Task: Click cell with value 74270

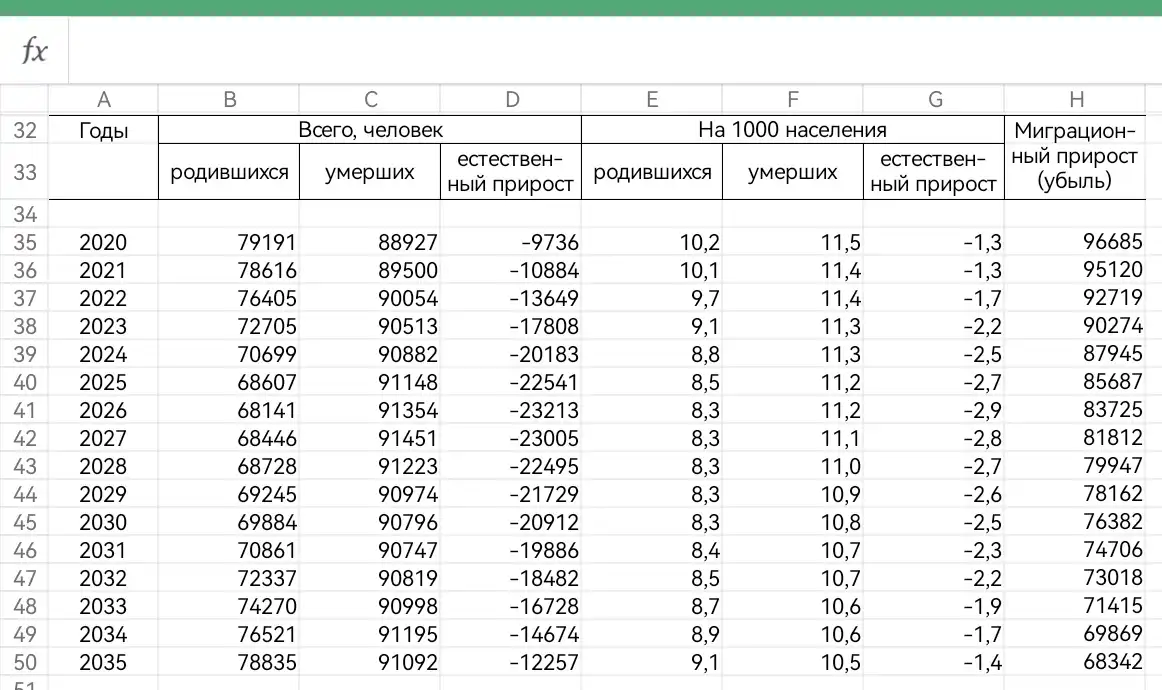Action: [229, 607]
